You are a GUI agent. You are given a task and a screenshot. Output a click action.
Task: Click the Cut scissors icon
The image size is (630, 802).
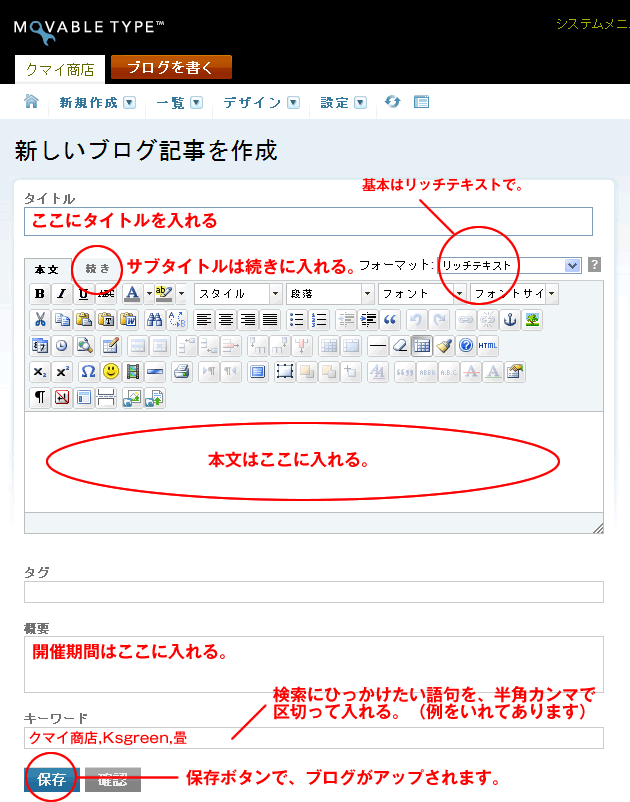click(40, 320)
